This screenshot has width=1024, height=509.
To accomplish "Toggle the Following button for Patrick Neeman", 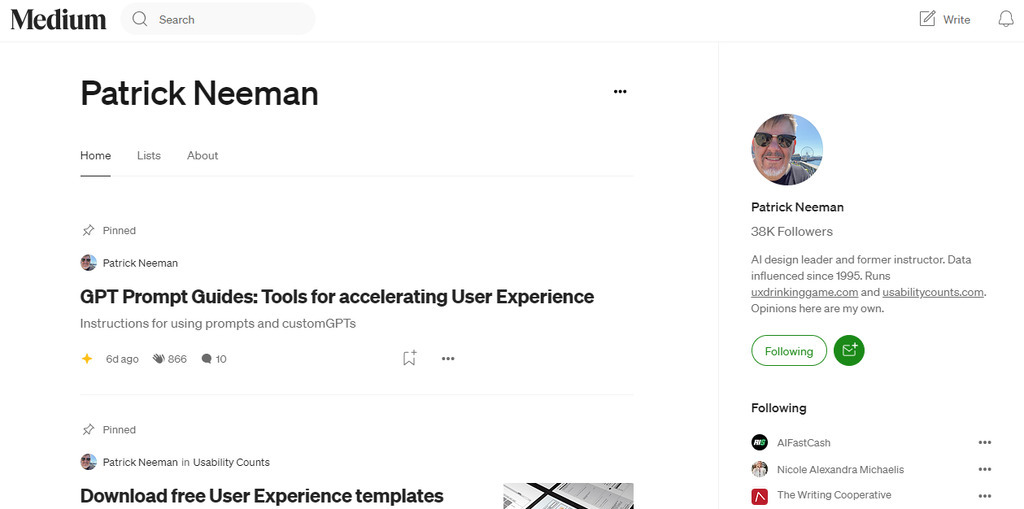I will pos(789,351).
